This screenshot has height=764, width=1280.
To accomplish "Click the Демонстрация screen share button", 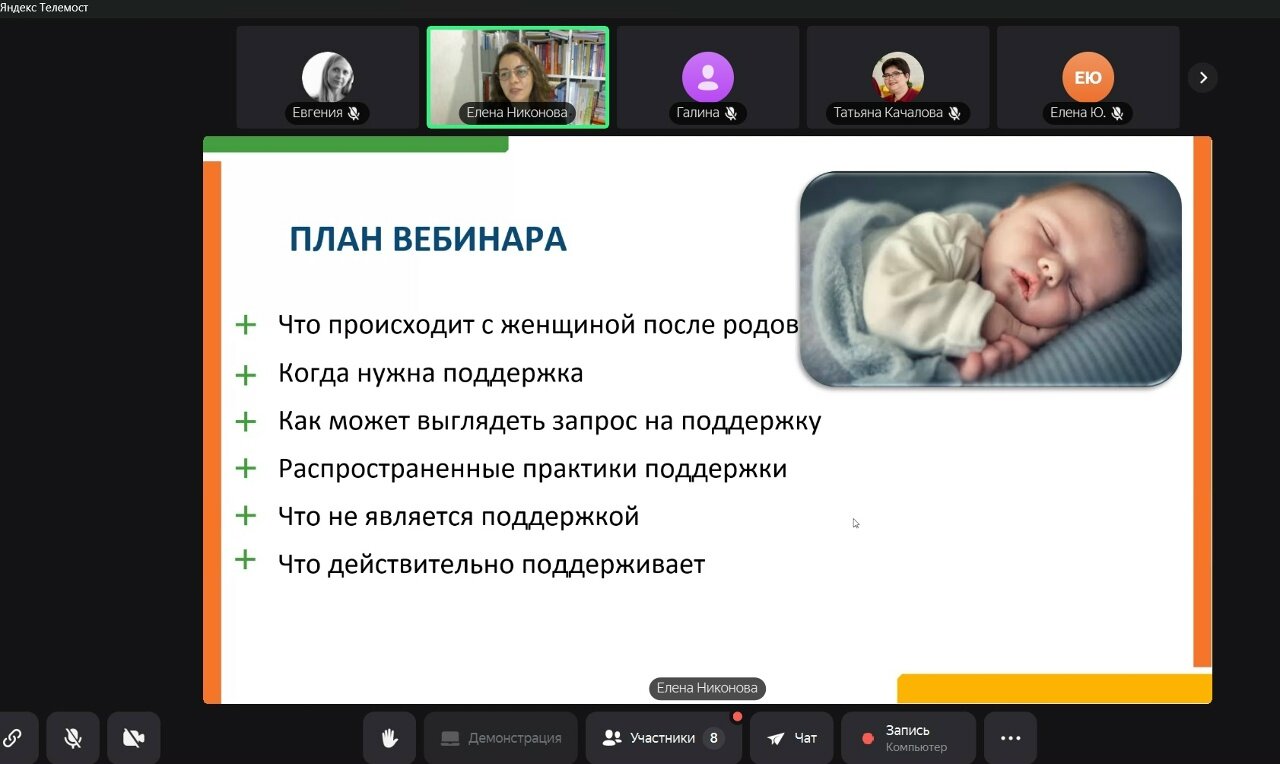I will tap(501, 738).
